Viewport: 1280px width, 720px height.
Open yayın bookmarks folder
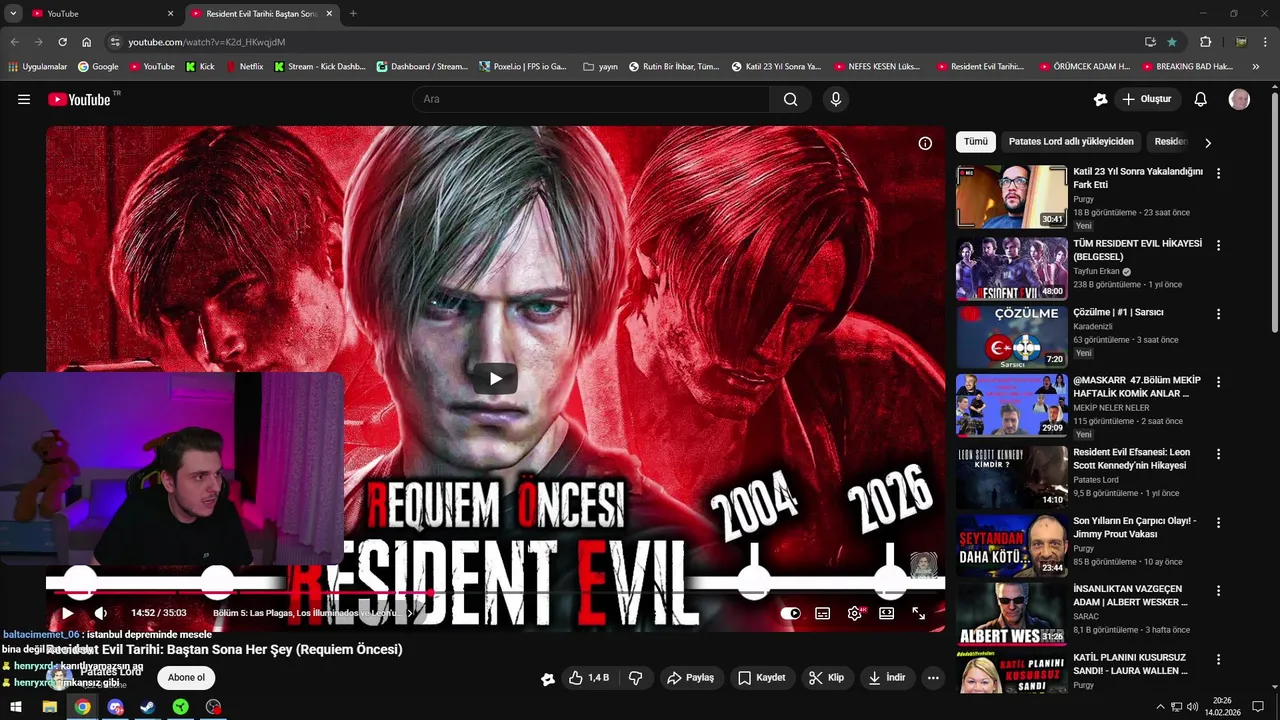pyautogui.click(x=600, y=67)
